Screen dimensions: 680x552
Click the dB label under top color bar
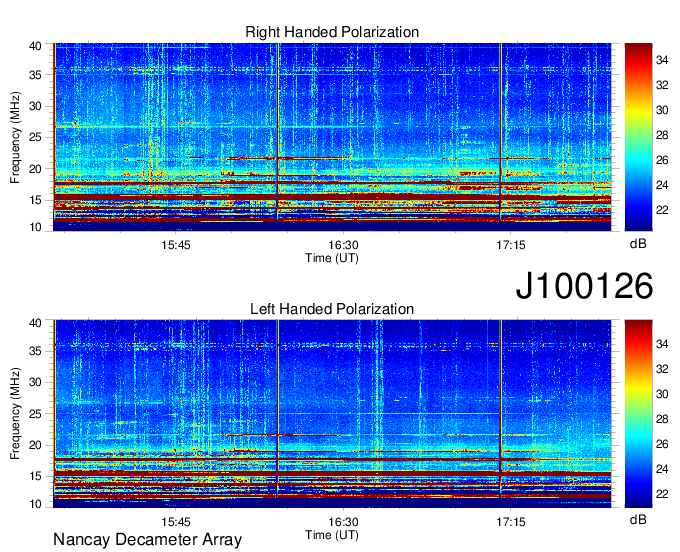point(638,244)
